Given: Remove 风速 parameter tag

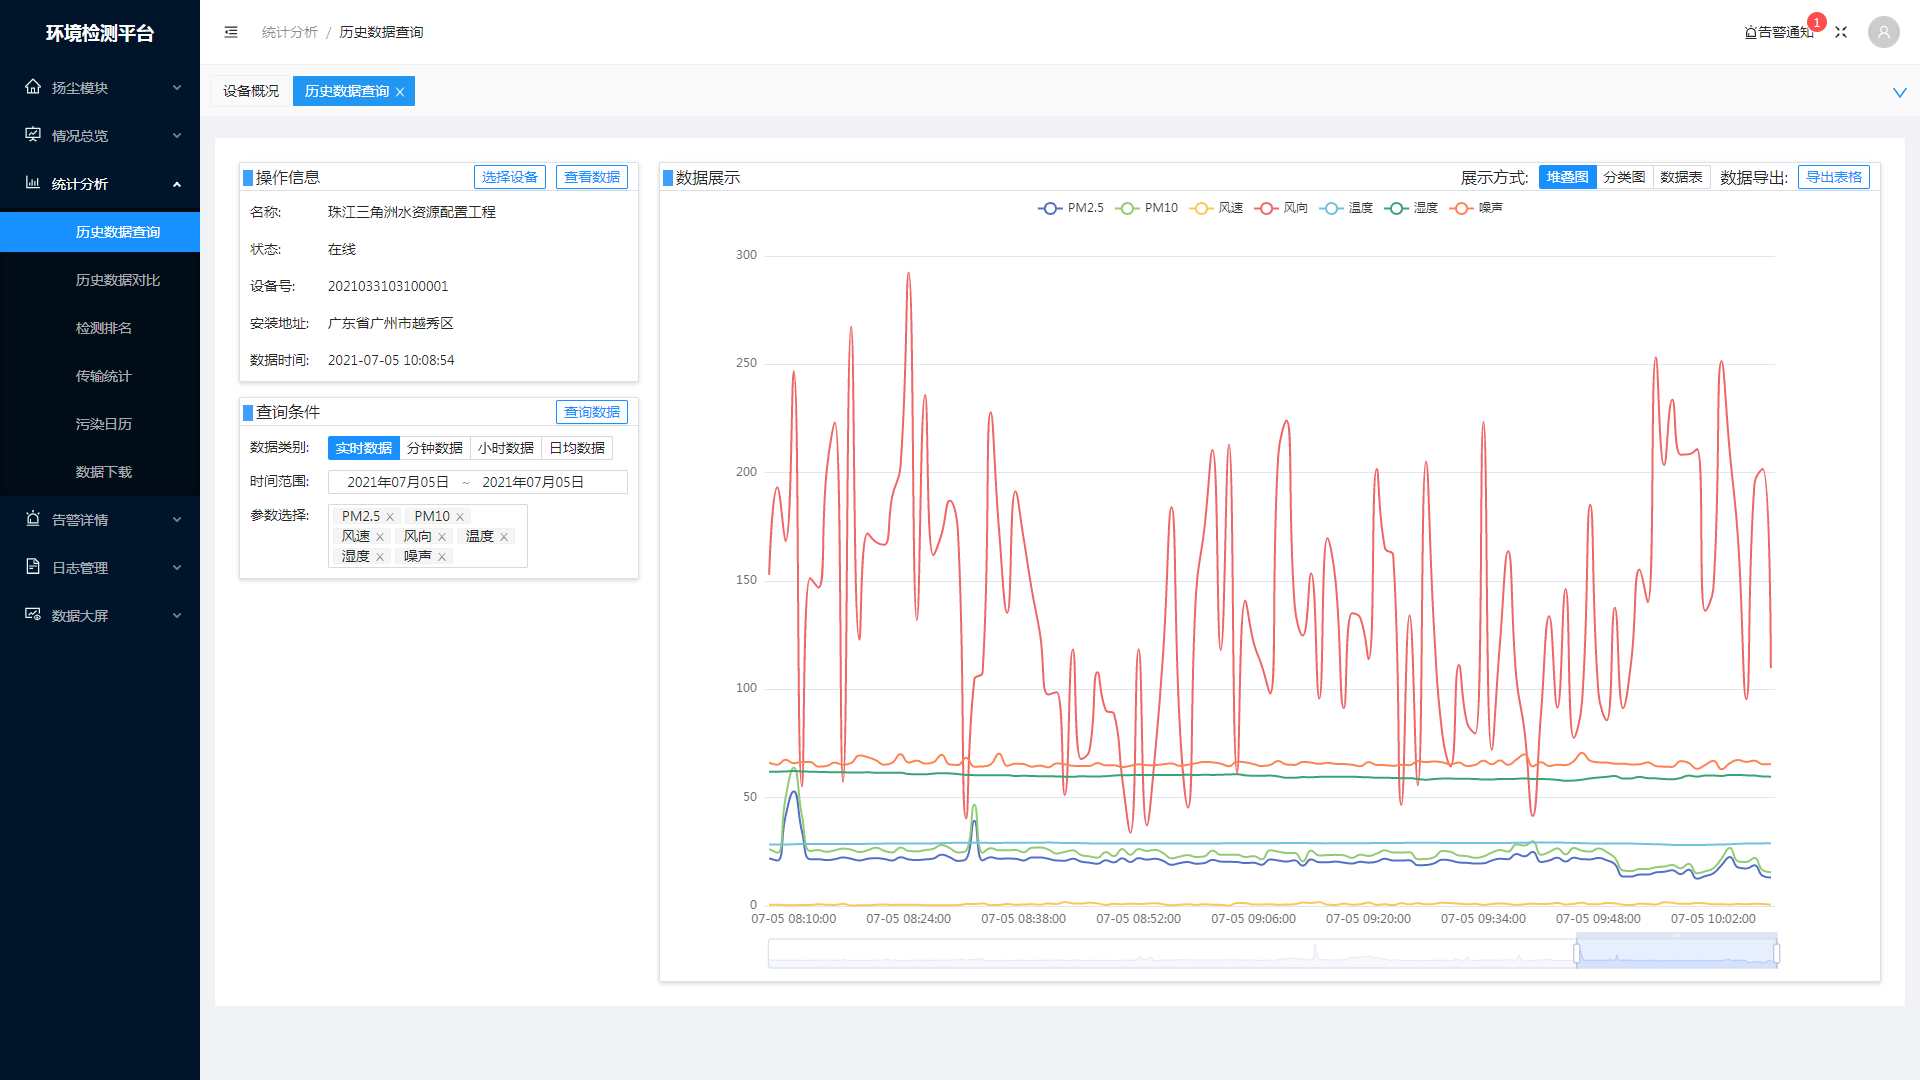Looking at the screenshot, I should [380, 537].
